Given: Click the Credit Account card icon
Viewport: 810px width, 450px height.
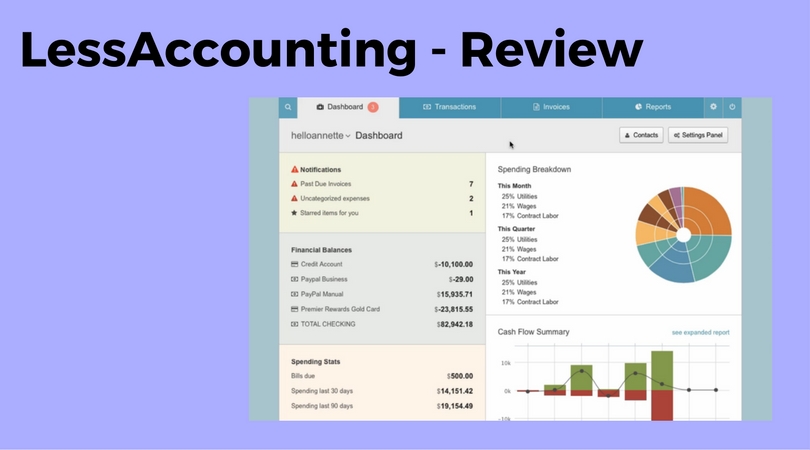Looking at the screenshot, I should [294, 264].
